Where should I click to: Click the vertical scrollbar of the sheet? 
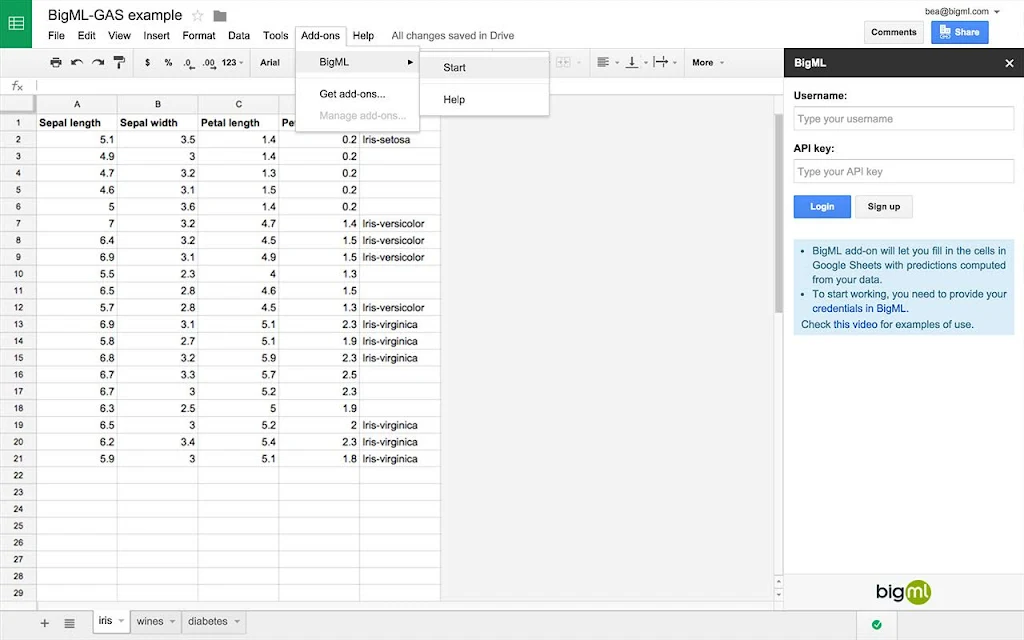point(778,214)
